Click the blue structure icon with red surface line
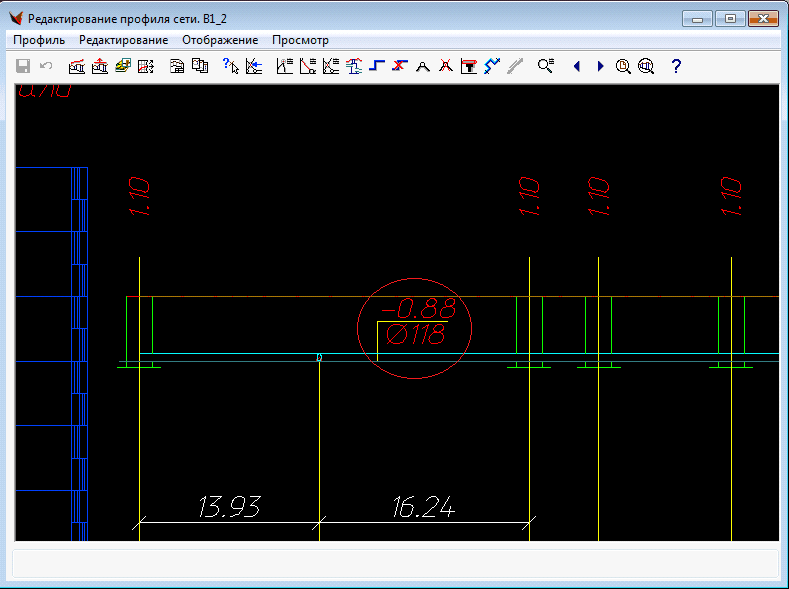This screenshot has width=789, height=589. tap(354, 66)
